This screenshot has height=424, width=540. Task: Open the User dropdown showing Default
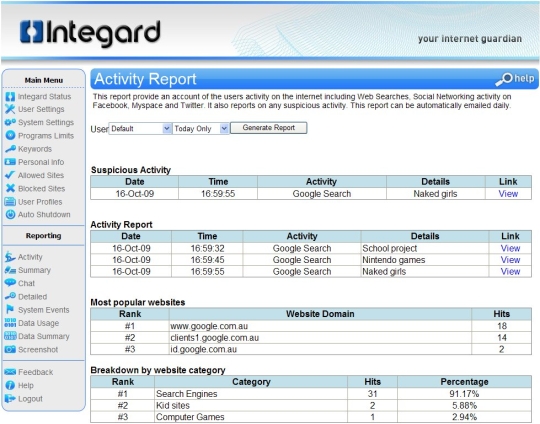click(x=140, y=129)
